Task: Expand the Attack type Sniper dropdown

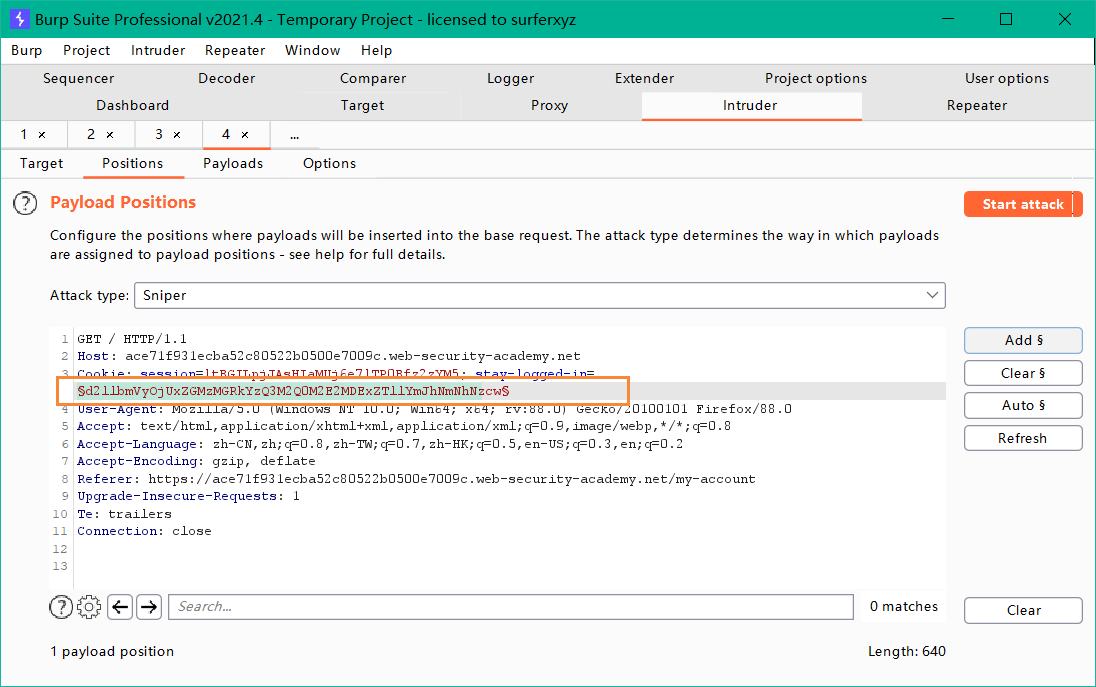Action: coord(932,295)
